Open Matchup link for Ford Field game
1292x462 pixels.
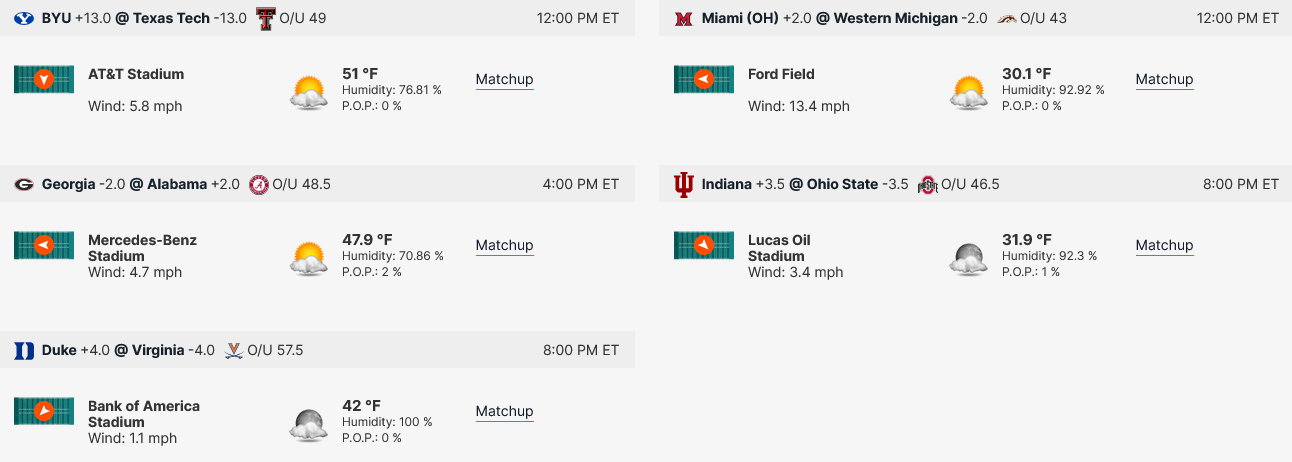1164,79
